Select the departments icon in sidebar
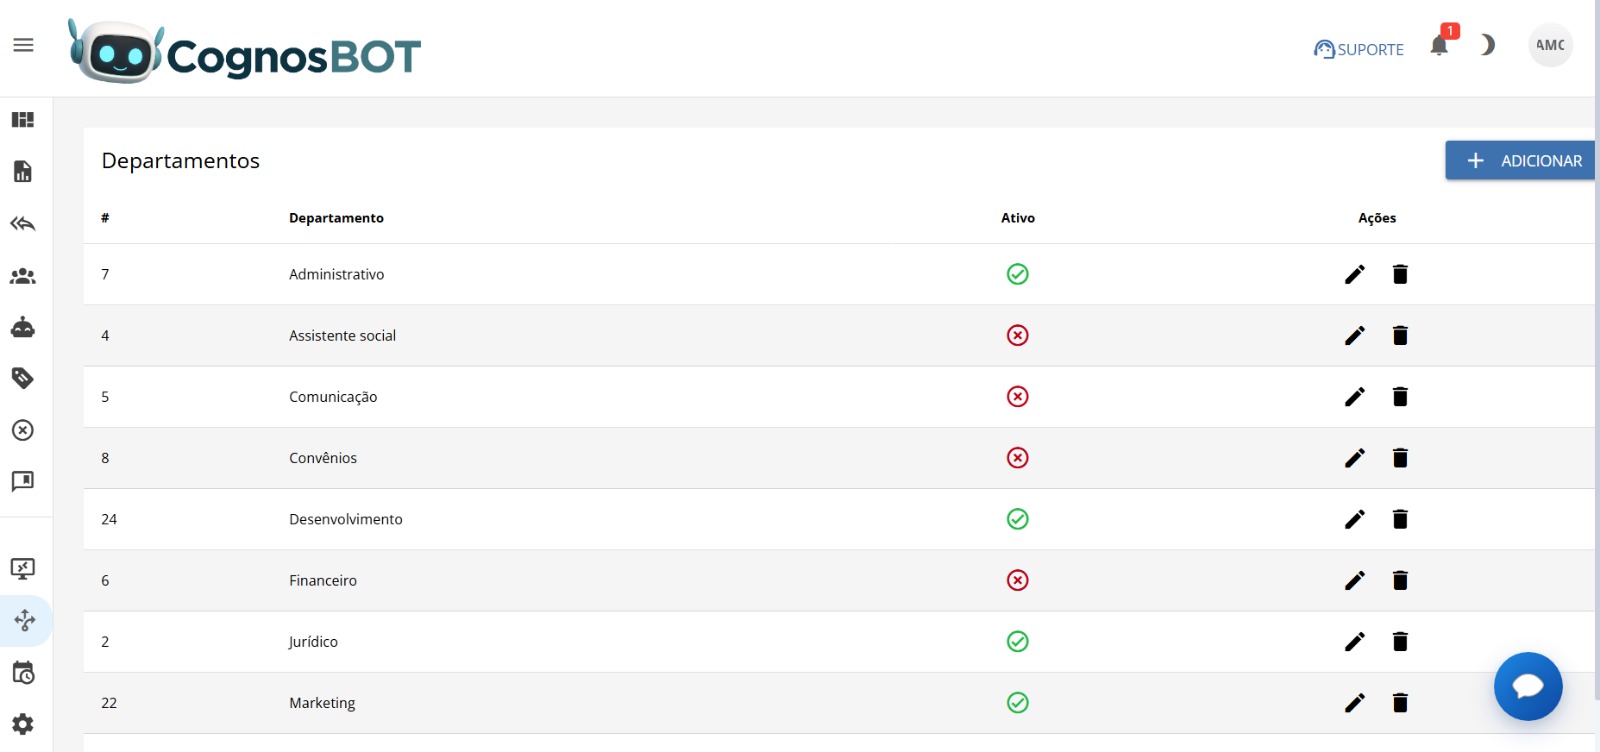 point(25,621)
